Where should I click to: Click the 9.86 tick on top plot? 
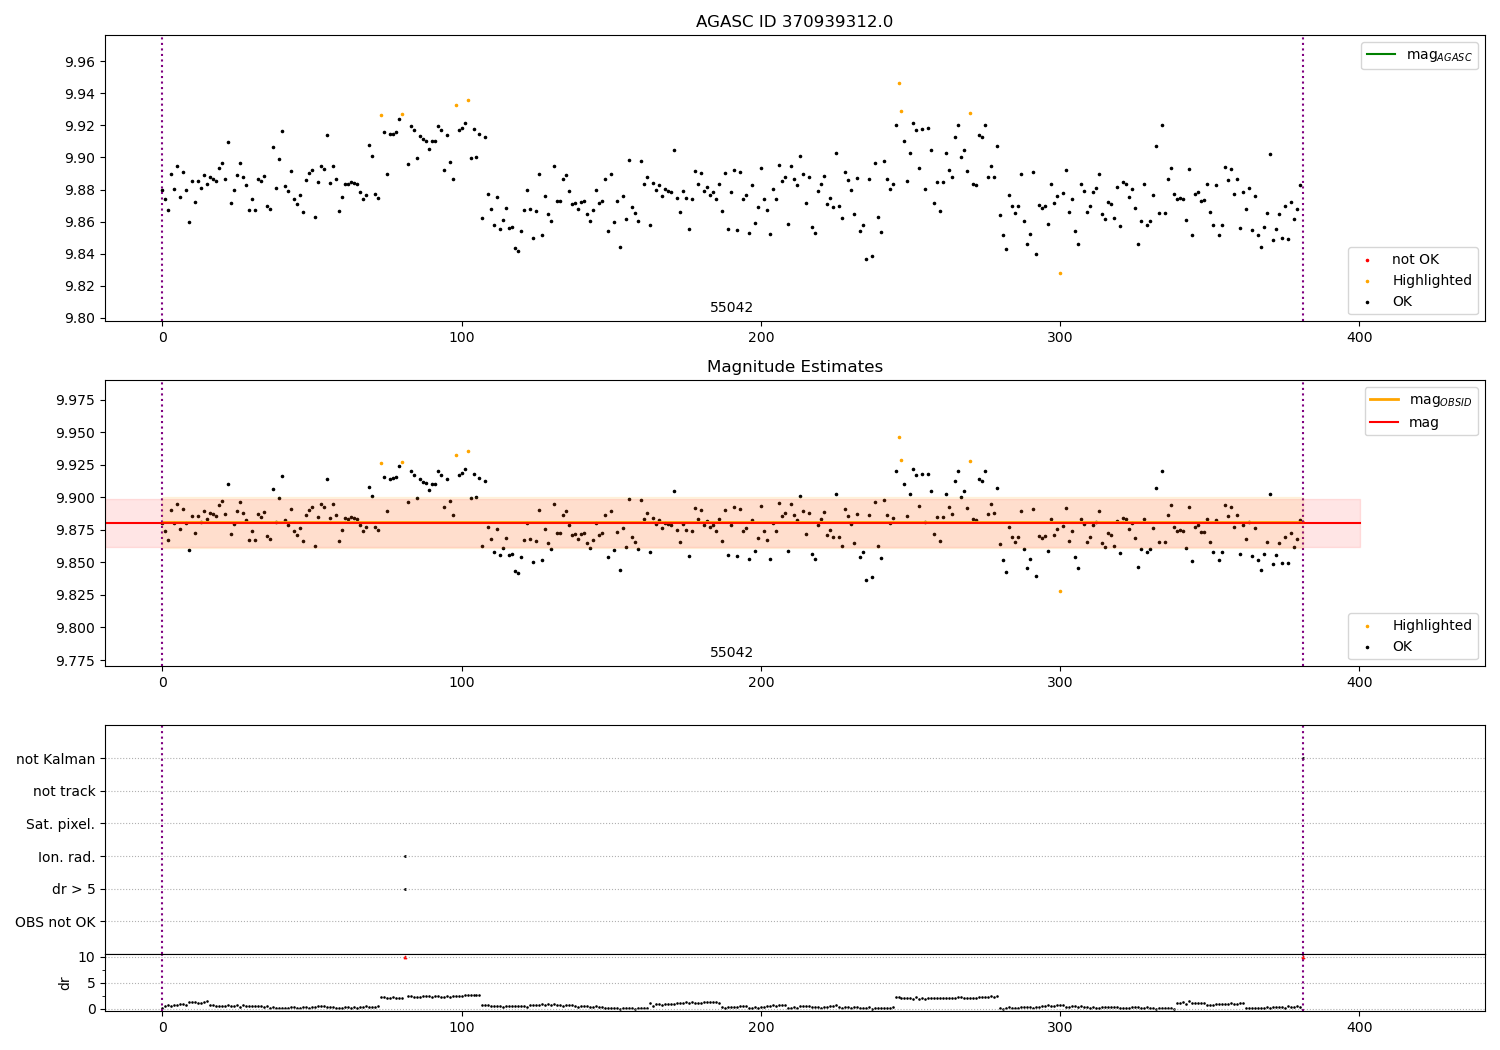[80, 222]
